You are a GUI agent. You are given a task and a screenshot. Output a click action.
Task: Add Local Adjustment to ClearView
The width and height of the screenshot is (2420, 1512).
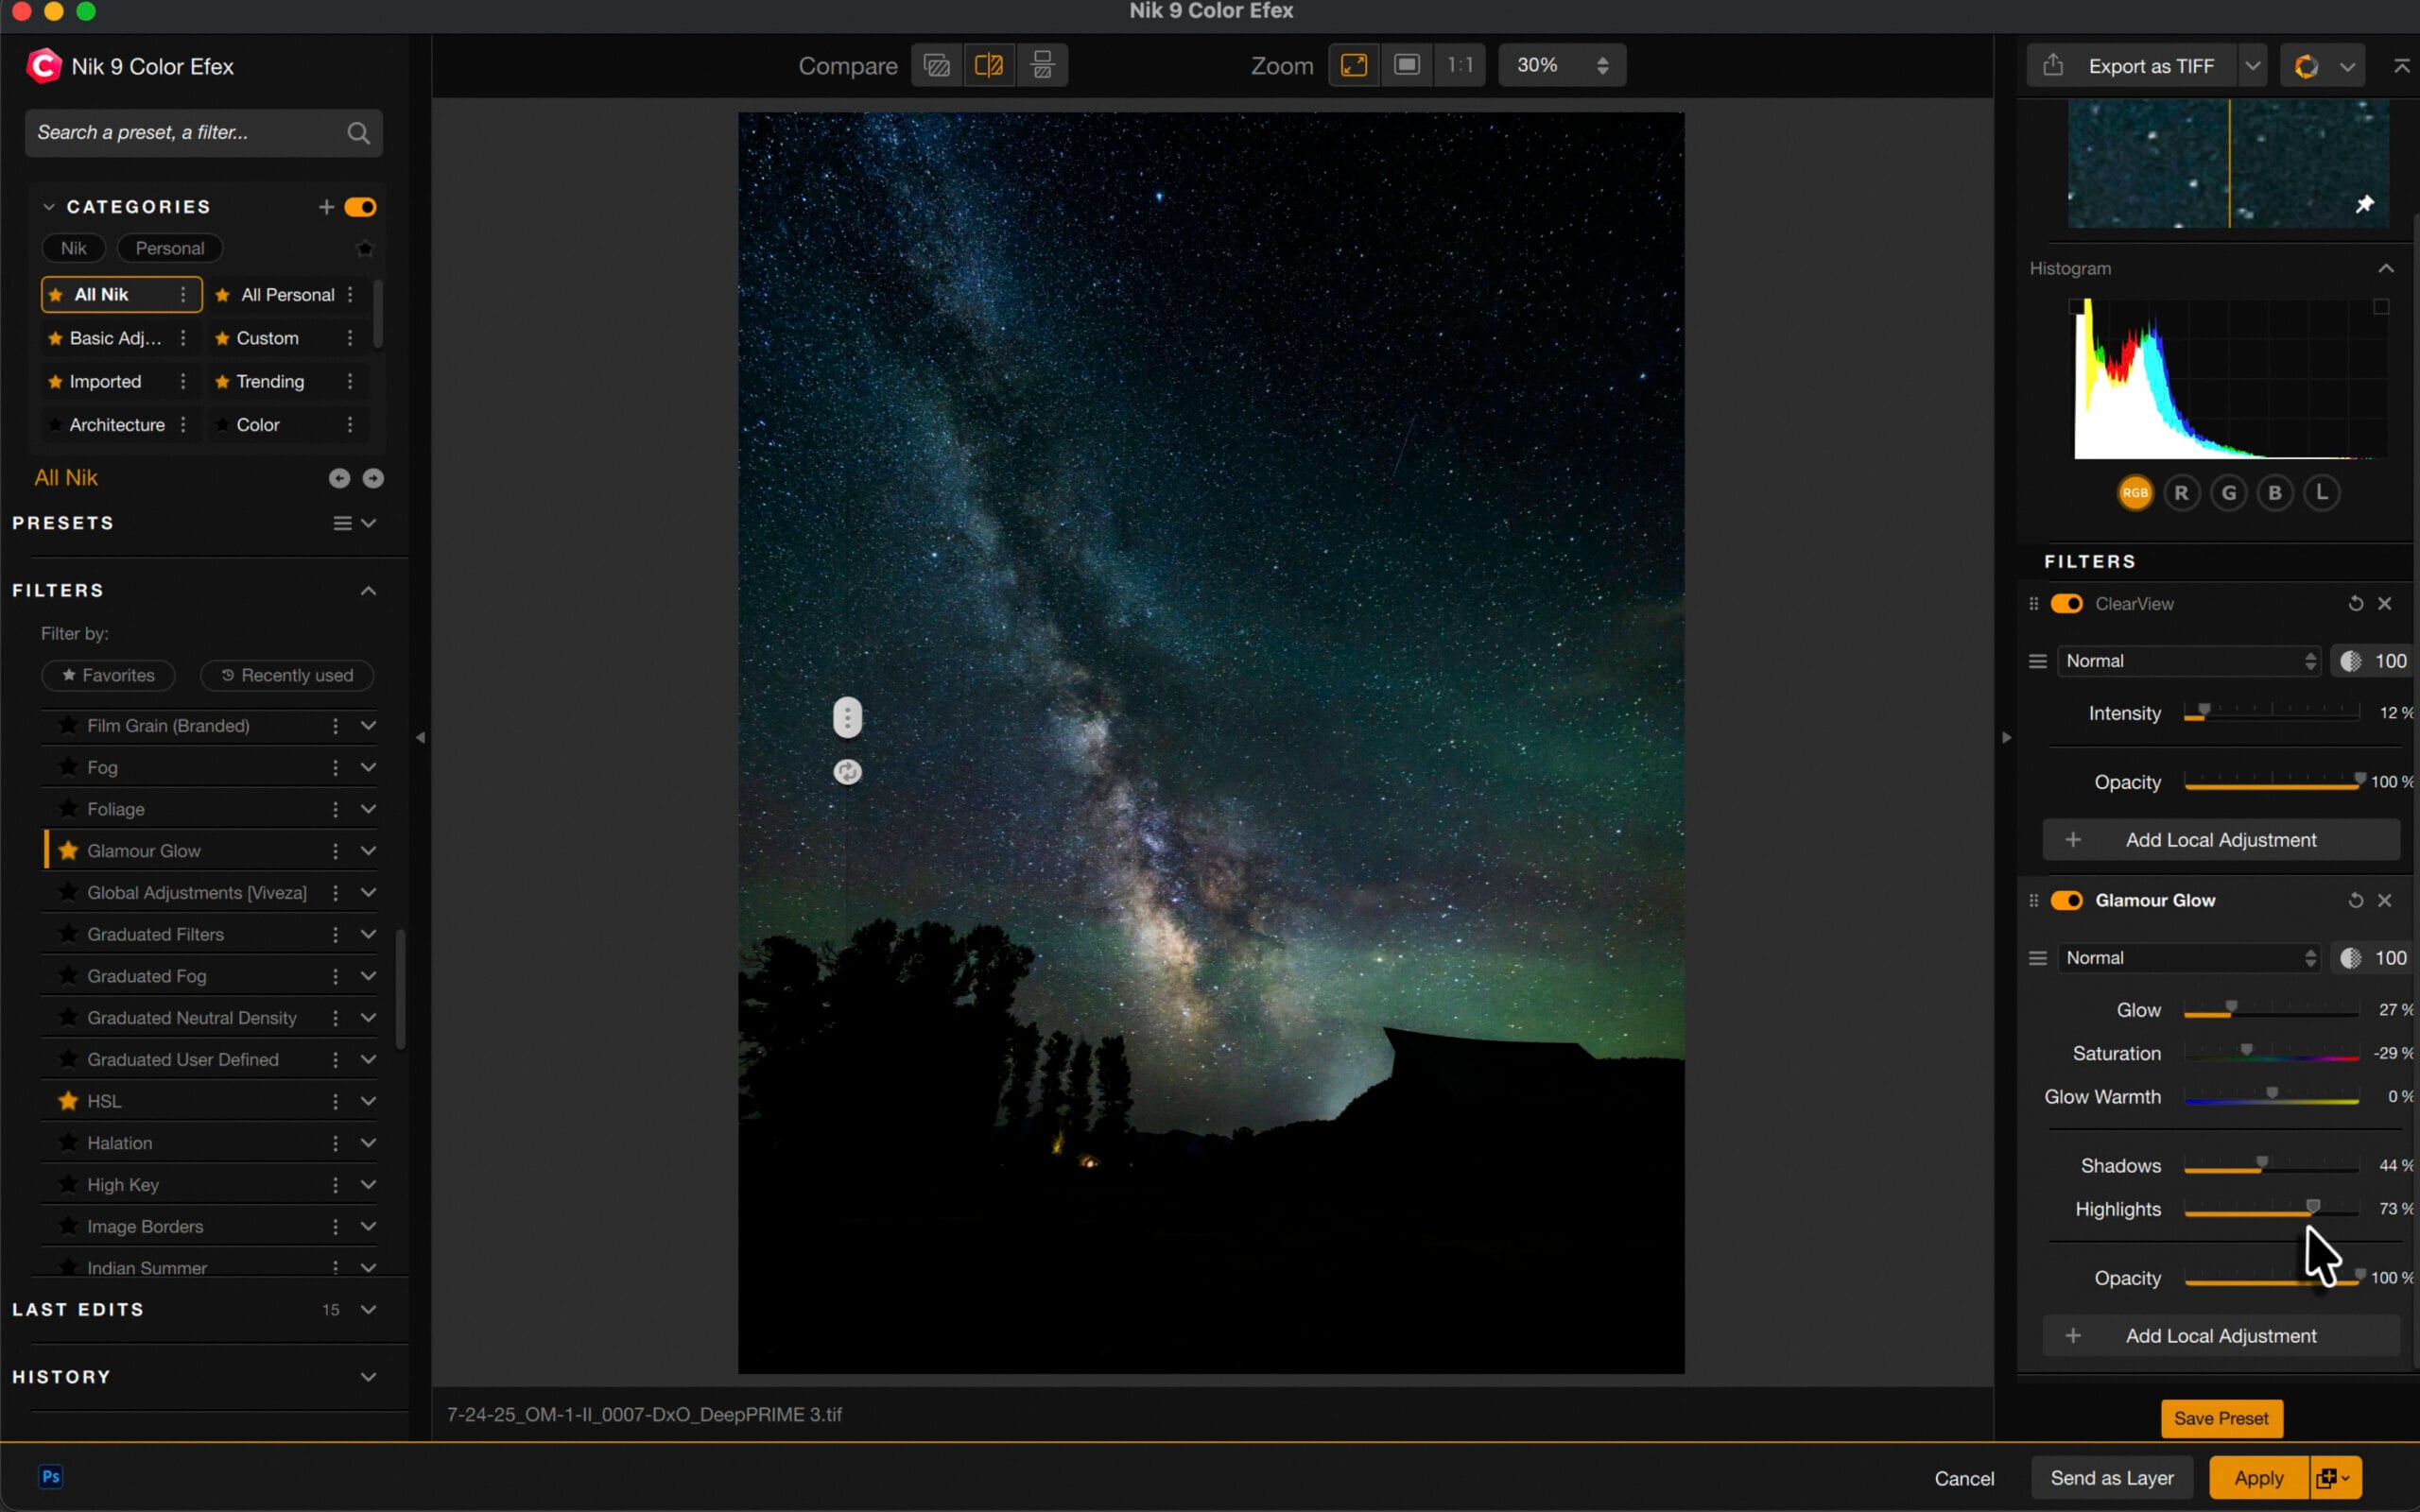[x=2221, y=840]
